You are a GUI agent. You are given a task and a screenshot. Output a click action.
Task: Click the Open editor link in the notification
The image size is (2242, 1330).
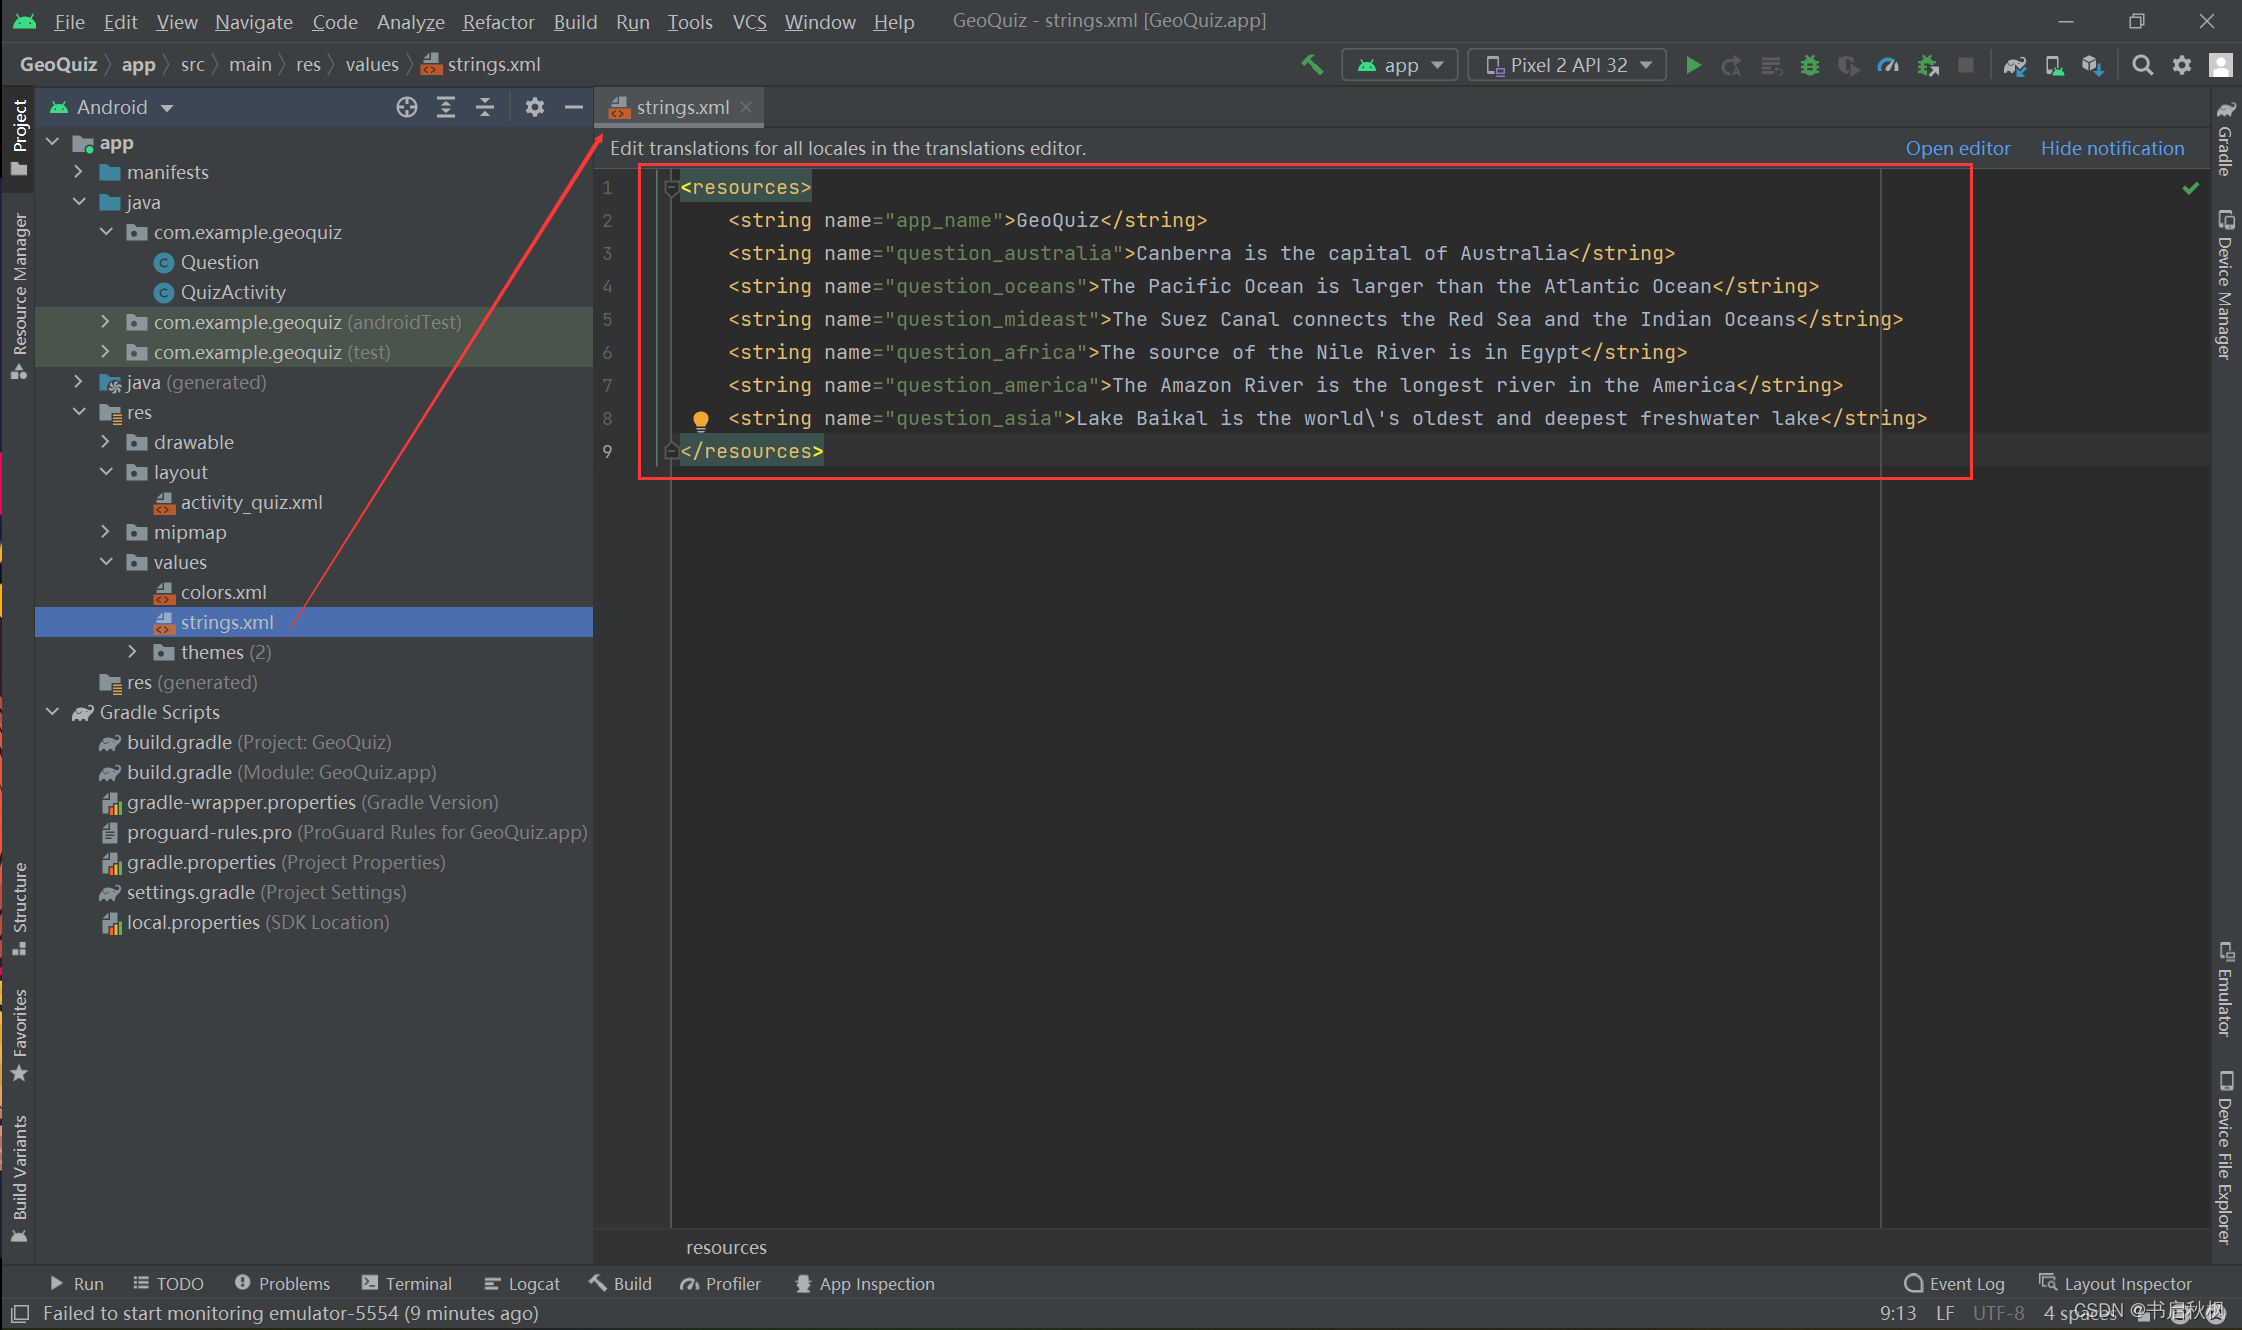tap(1957, 148)
